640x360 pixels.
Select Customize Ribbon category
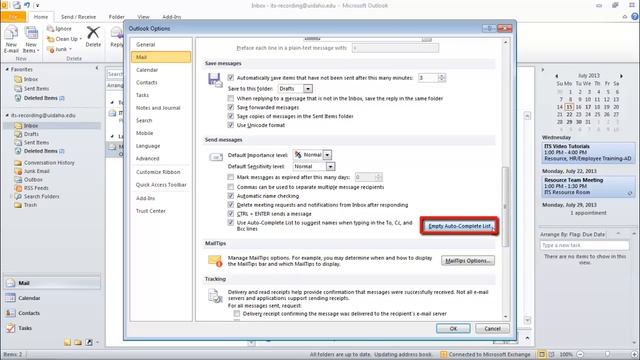tap(161, 172)
